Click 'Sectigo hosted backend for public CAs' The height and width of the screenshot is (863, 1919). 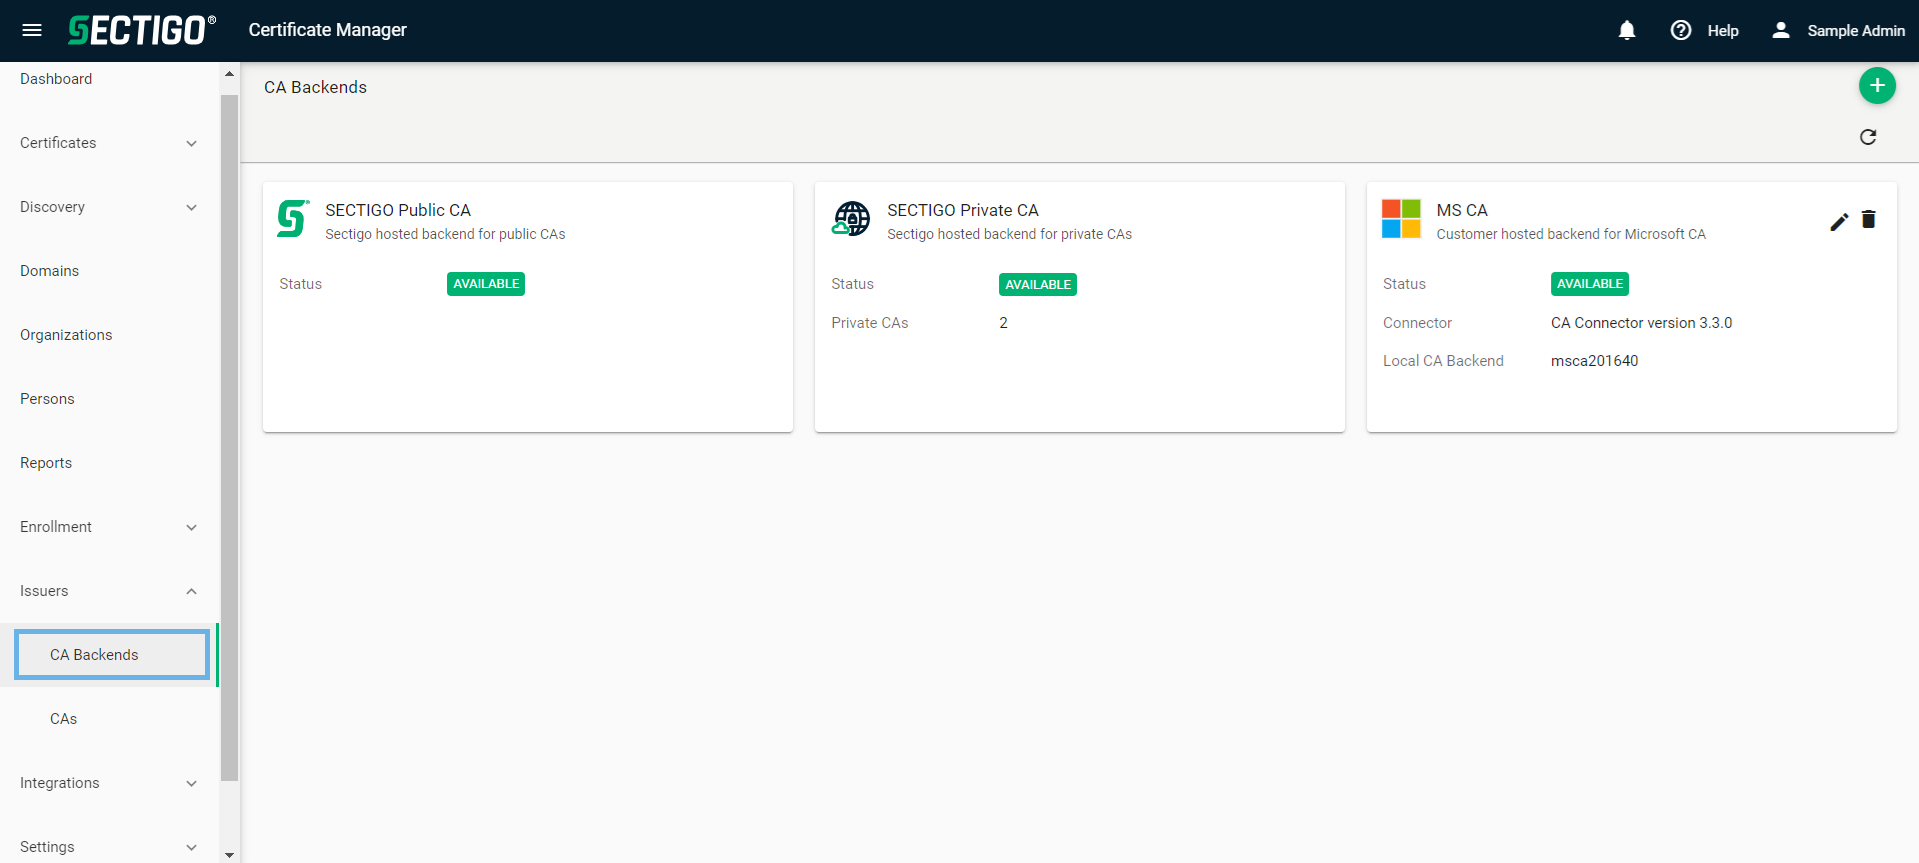[445, 234]
